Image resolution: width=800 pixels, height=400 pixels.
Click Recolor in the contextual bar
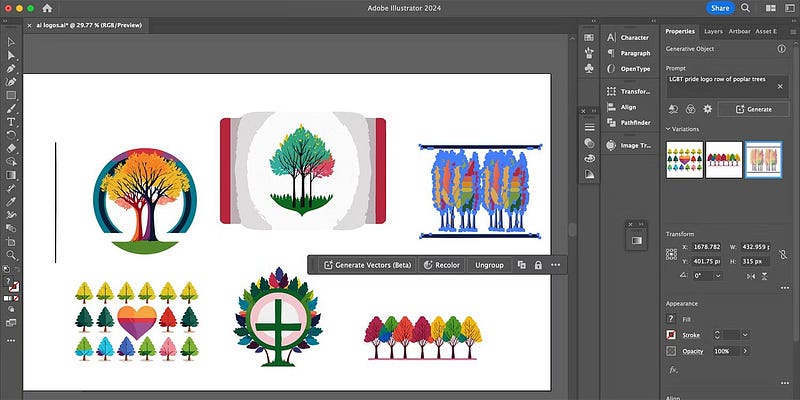[x=440, y=265]
